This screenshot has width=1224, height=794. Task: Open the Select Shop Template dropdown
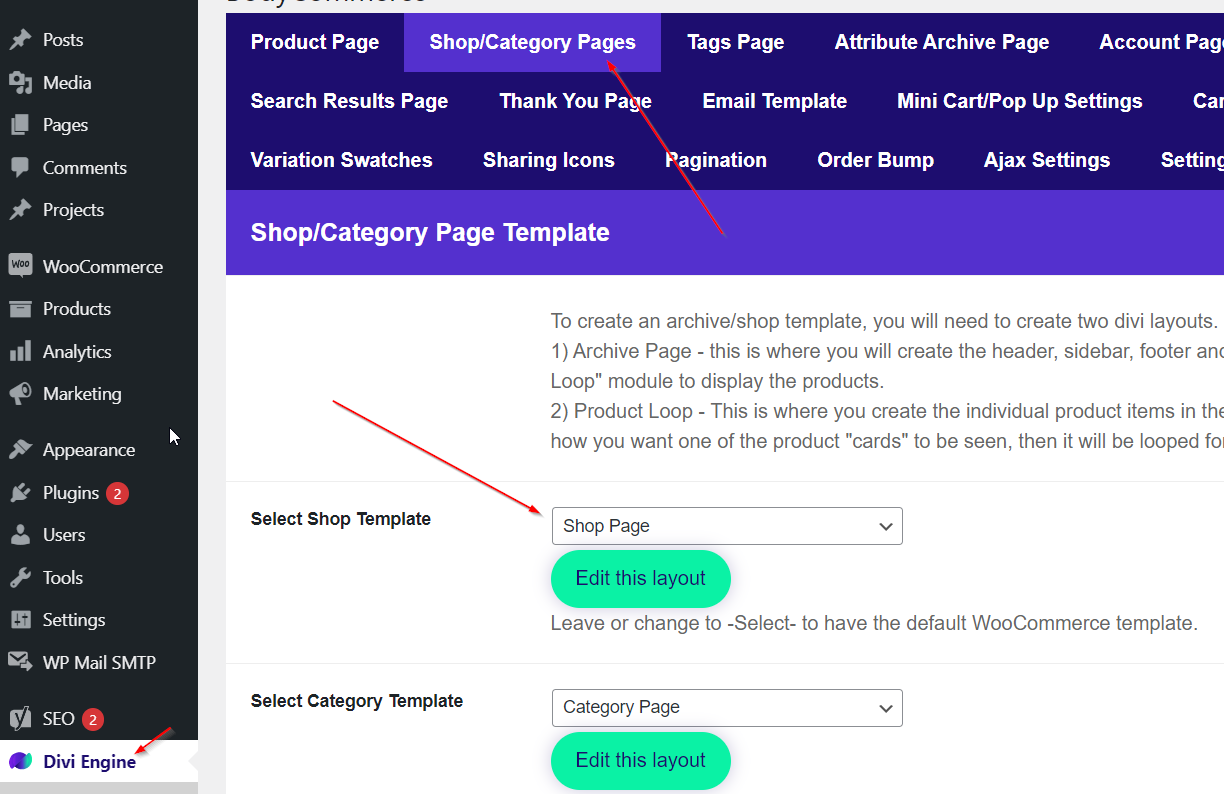726,526
